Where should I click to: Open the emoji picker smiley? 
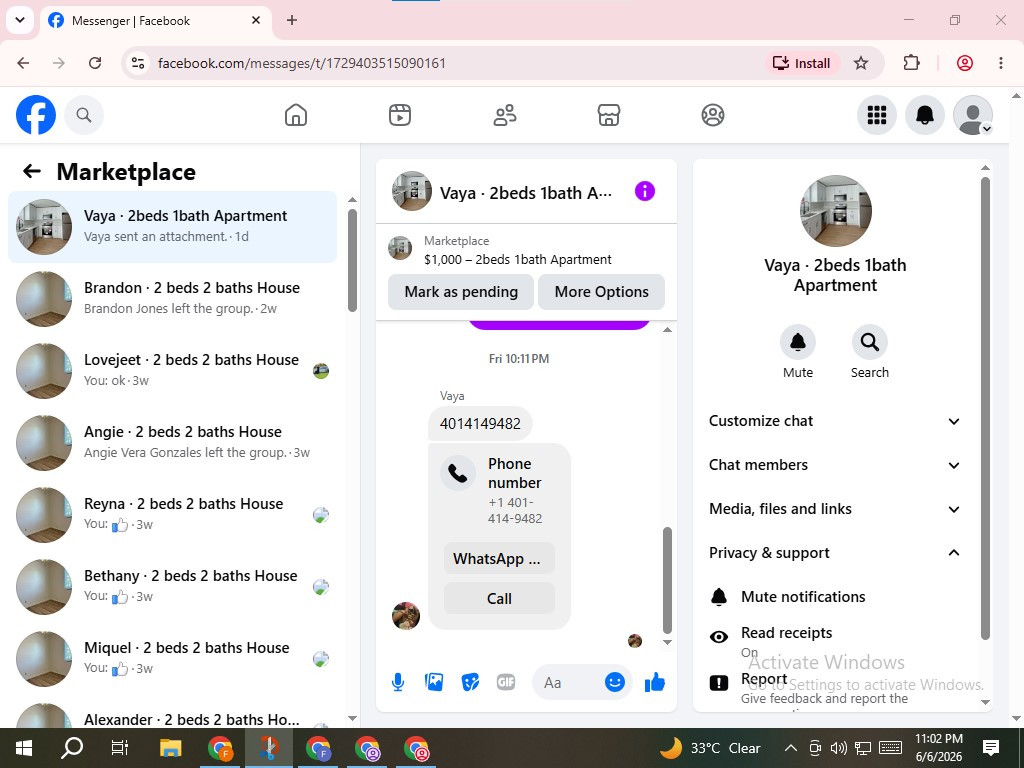615,682
